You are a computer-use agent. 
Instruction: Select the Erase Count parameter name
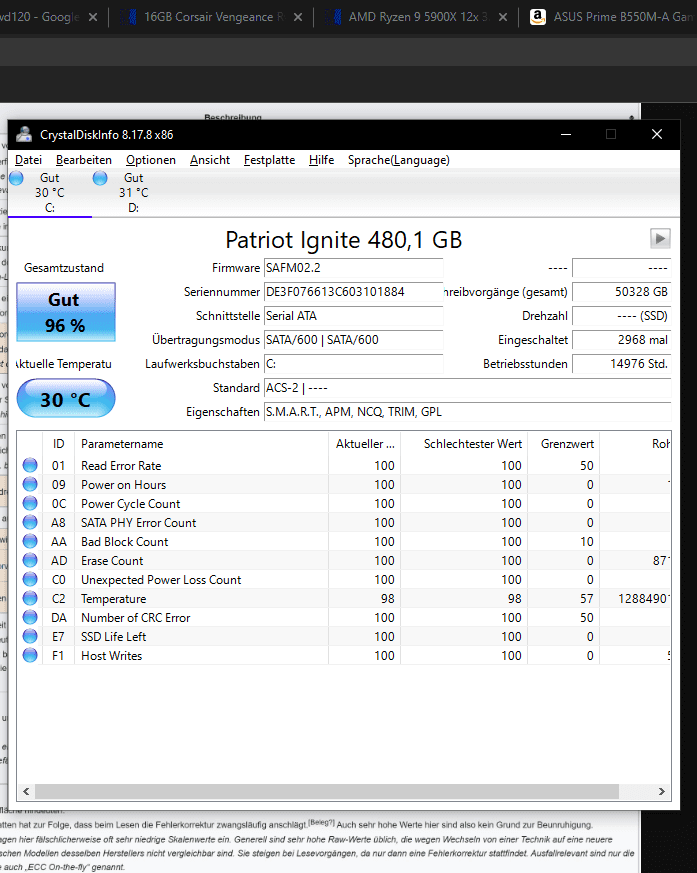(112, 561)
